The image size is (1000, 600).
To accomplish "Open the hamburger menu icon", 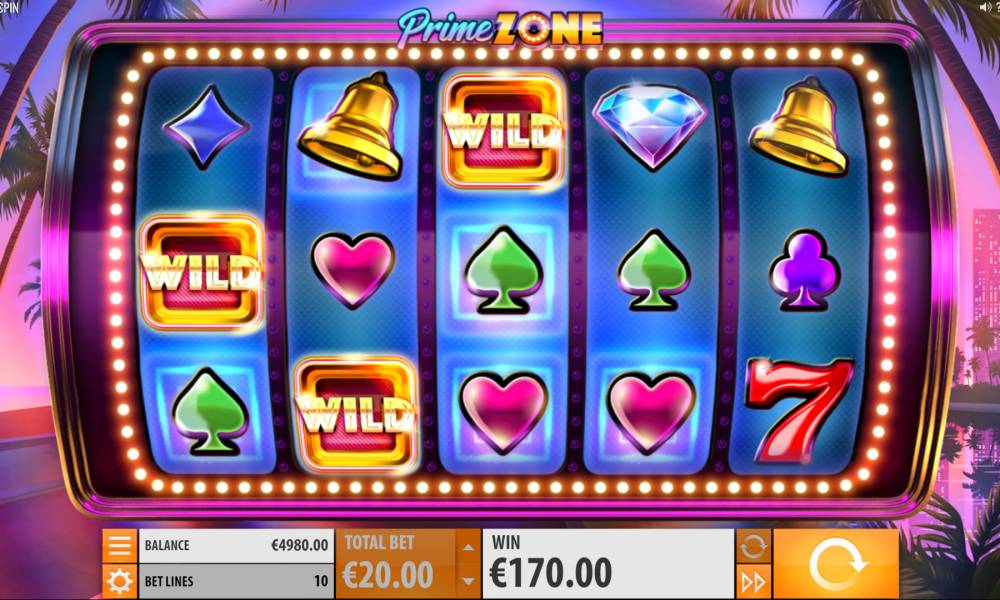I will coord(120,545).
